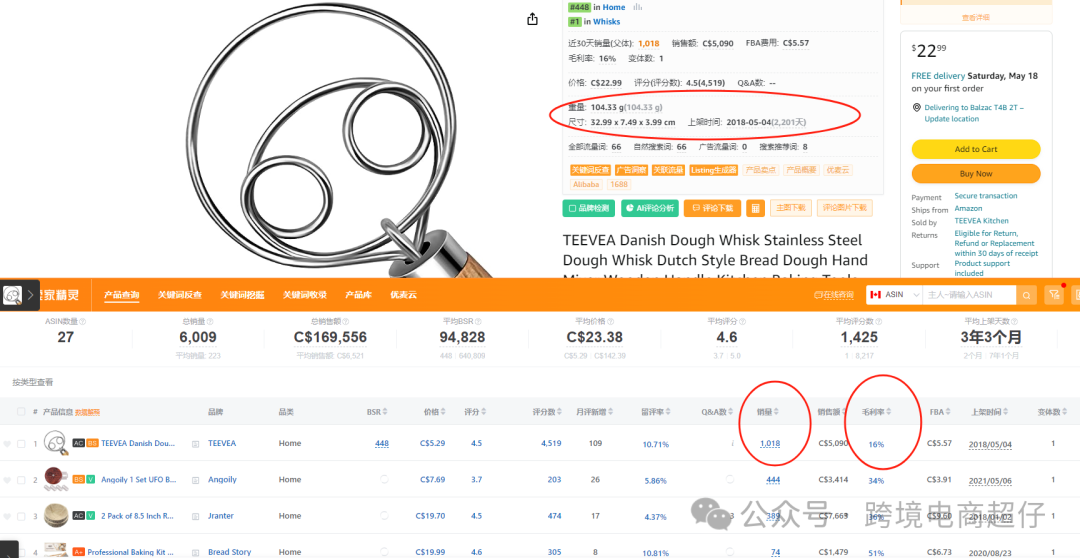Click the heart icon on the Jranter row
Screen dimensions: 1080x558
[7, 516]
